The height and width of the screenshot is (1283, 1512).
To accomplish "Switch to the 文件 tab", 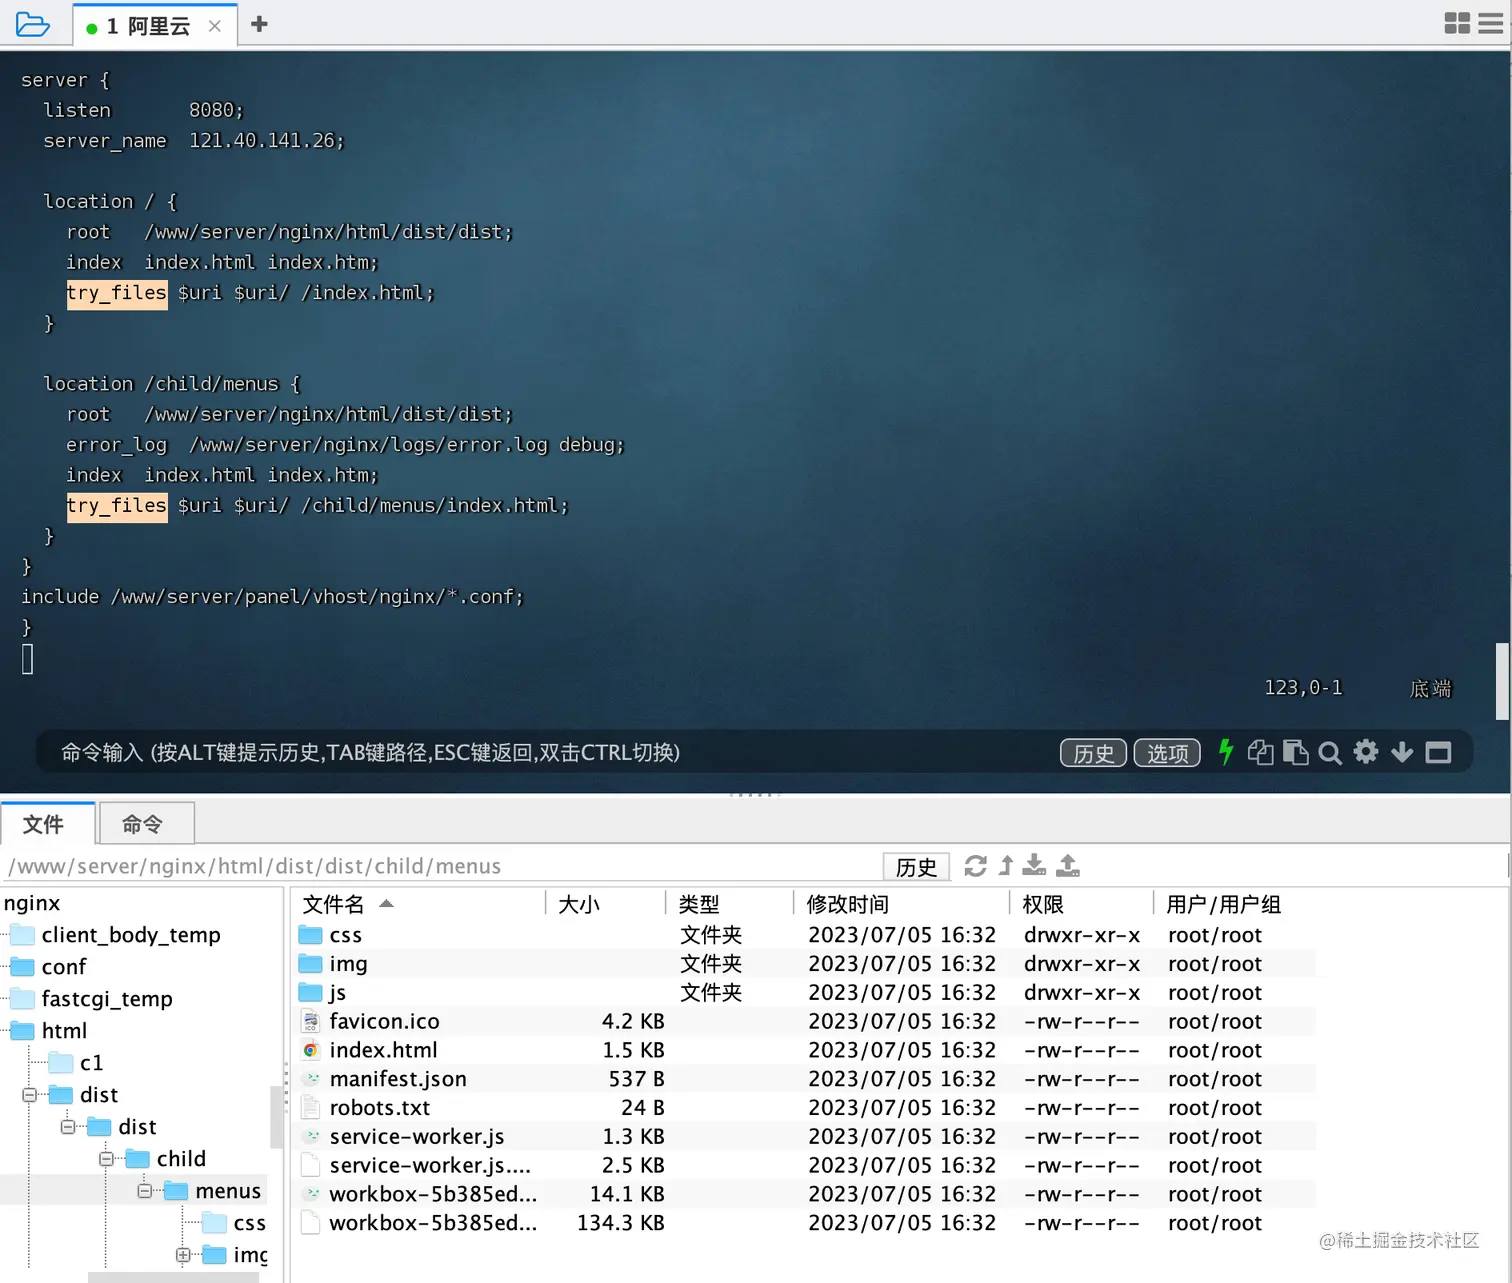I will click(47, 823).
